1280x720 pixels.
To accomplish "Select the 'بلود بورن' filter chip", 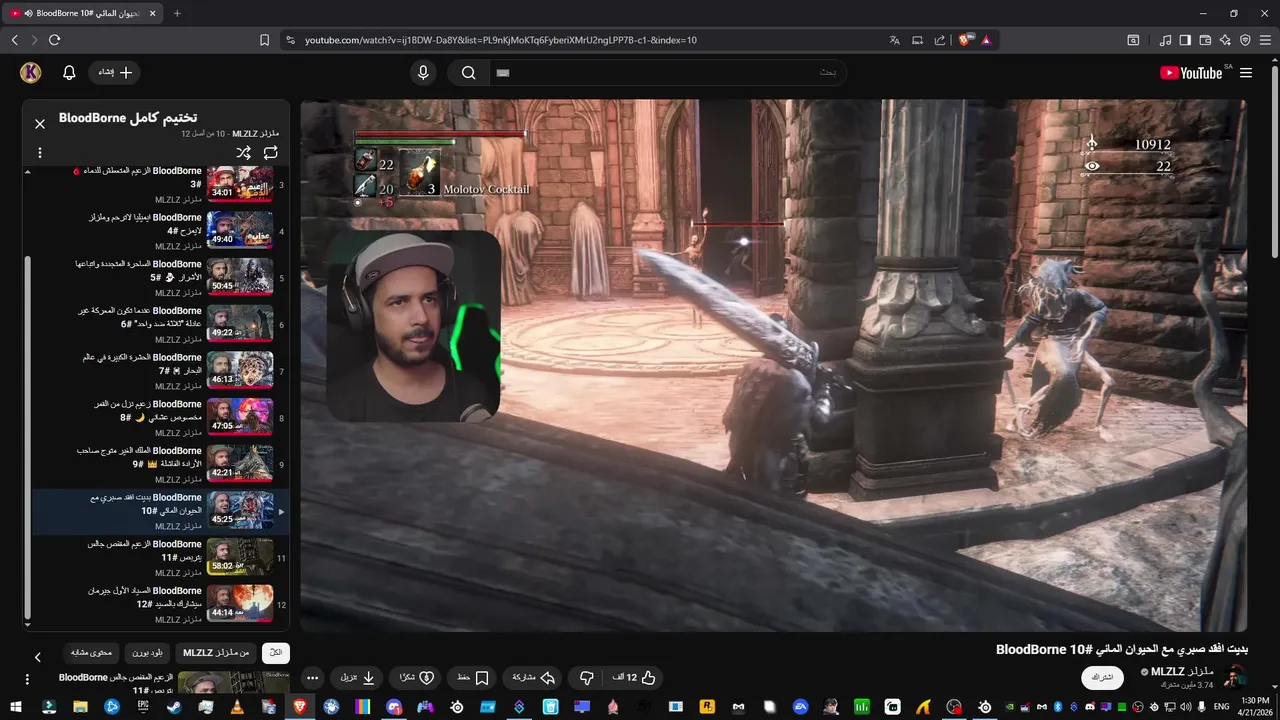I will (147, 653).
